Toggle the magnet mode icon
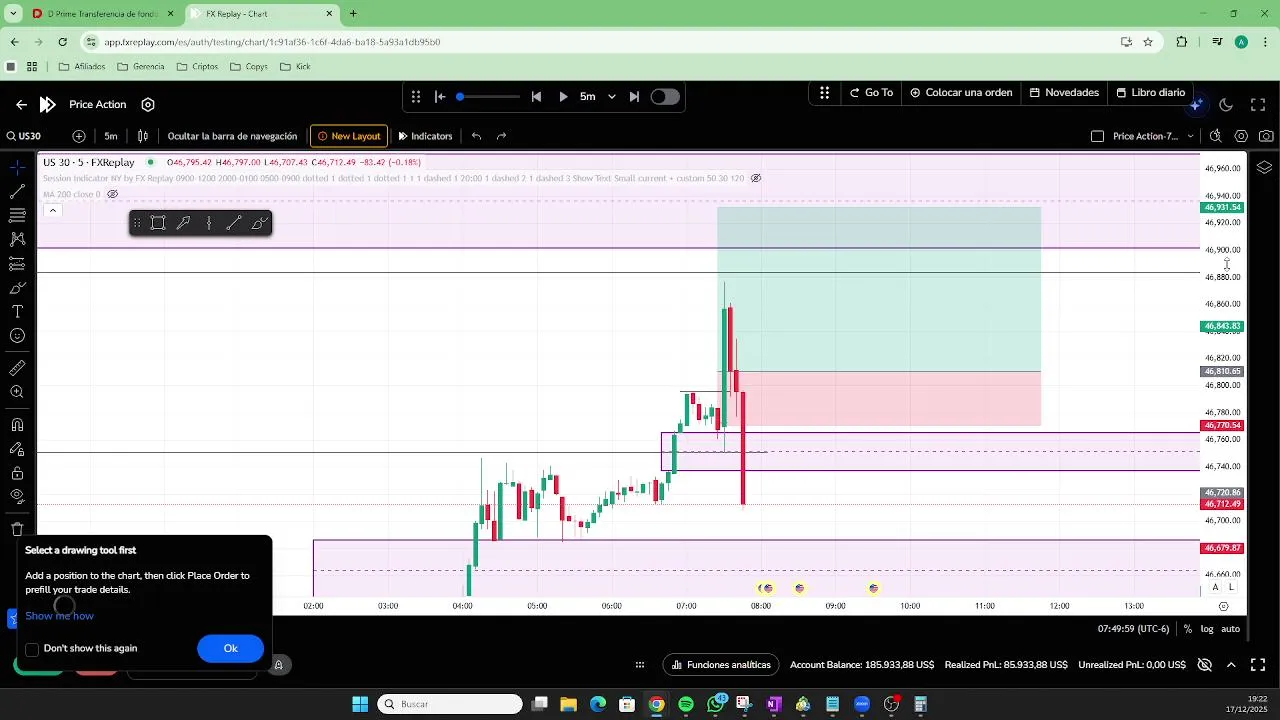This screenshot has height=720, width=1280. [x=17, y=425]
